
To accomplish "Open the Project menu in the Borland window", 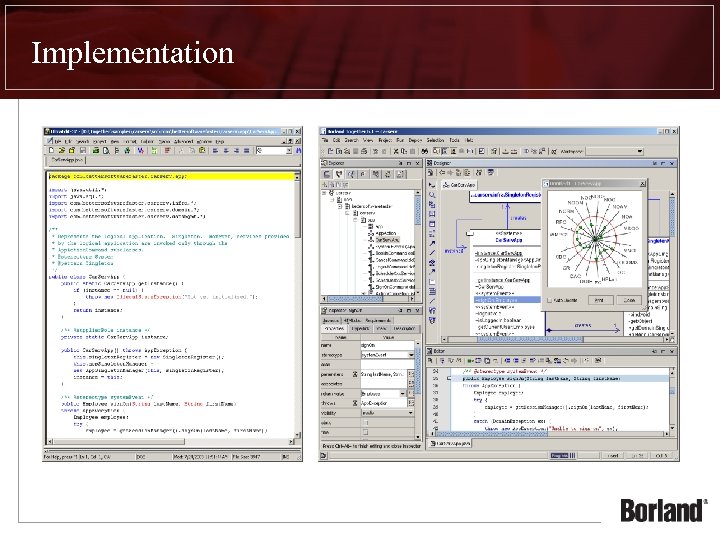I will coord(385,140).
